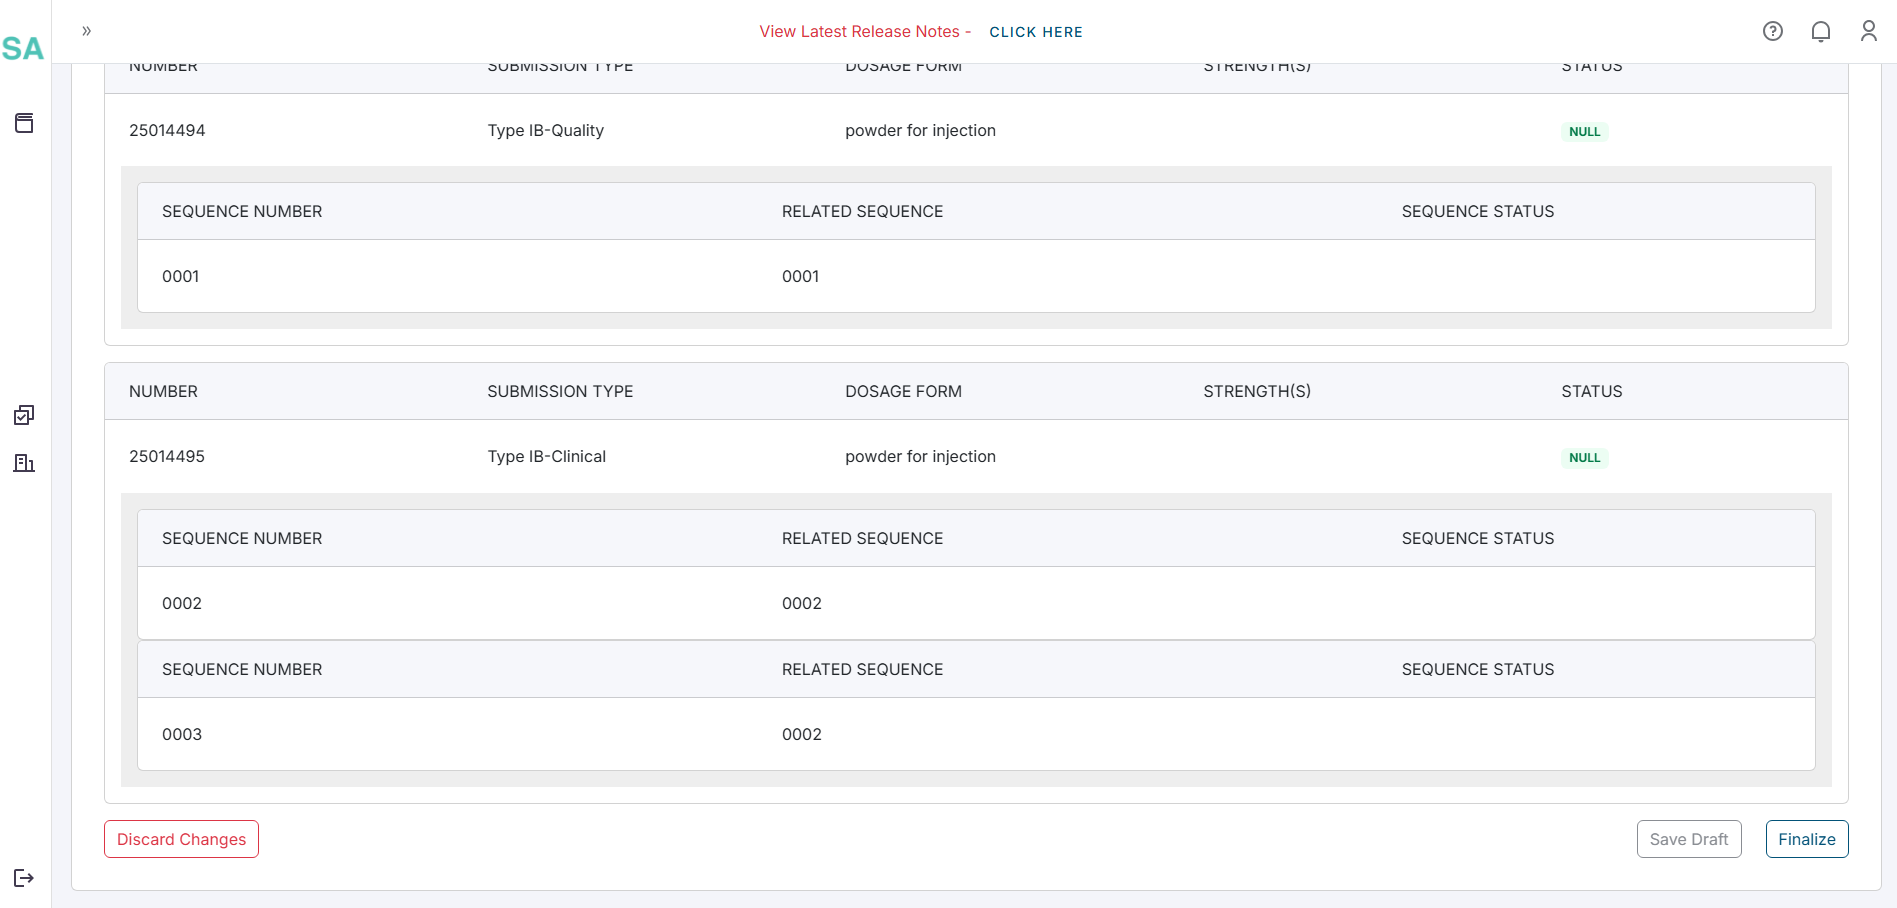Open the notifications bell
The image size is (1897, 908).
pos(1820,31)
